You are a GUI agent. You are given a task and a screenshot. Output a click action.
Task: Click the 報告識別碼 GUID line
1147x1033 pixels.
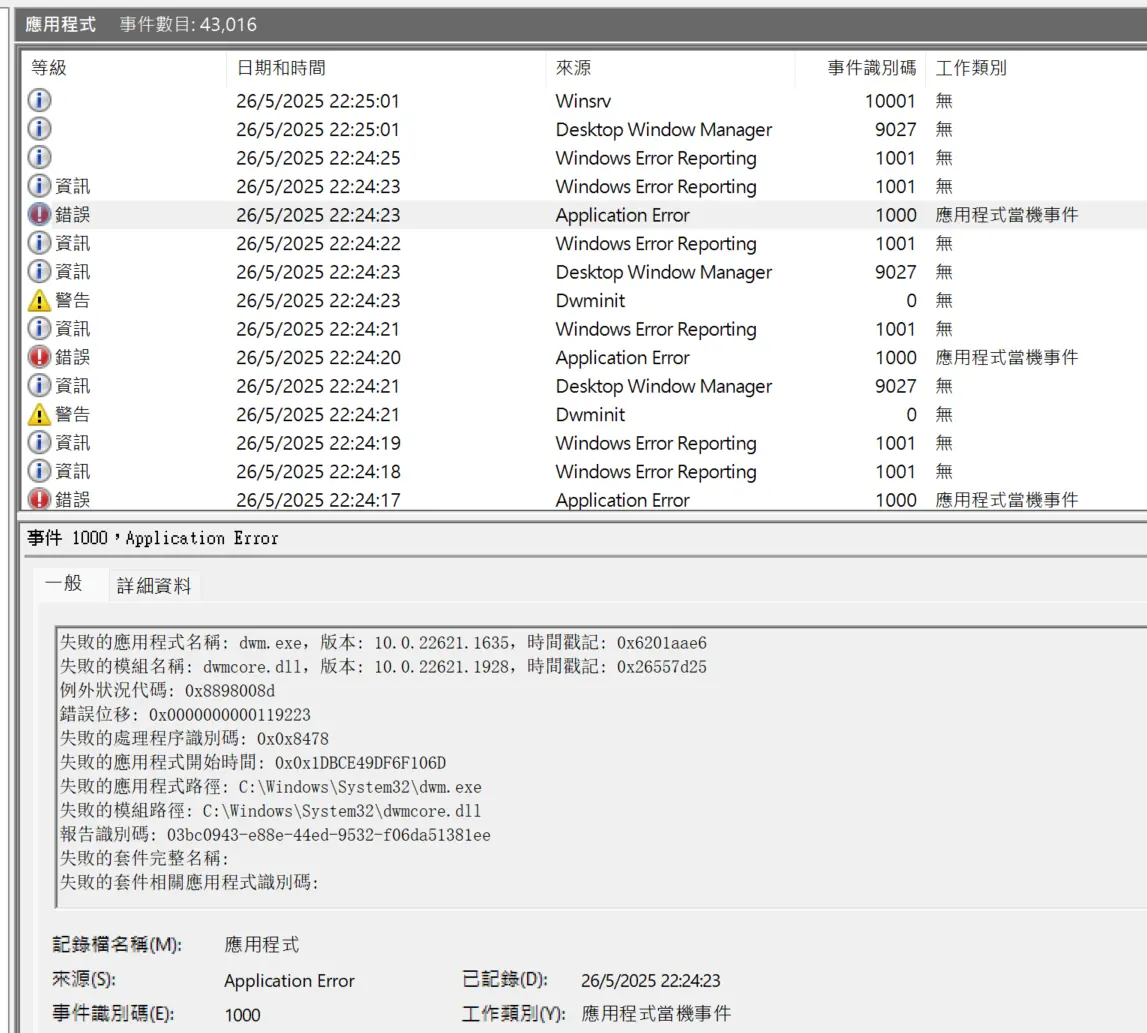tap(274, 835)
